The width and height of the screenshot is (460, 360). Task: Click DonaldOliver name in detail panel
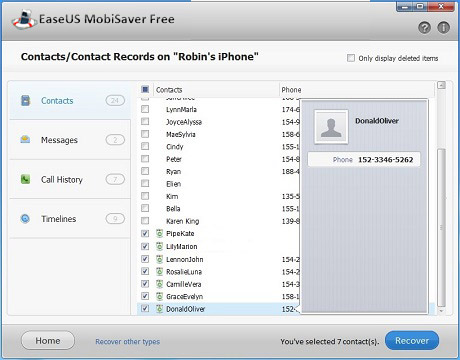377,121
